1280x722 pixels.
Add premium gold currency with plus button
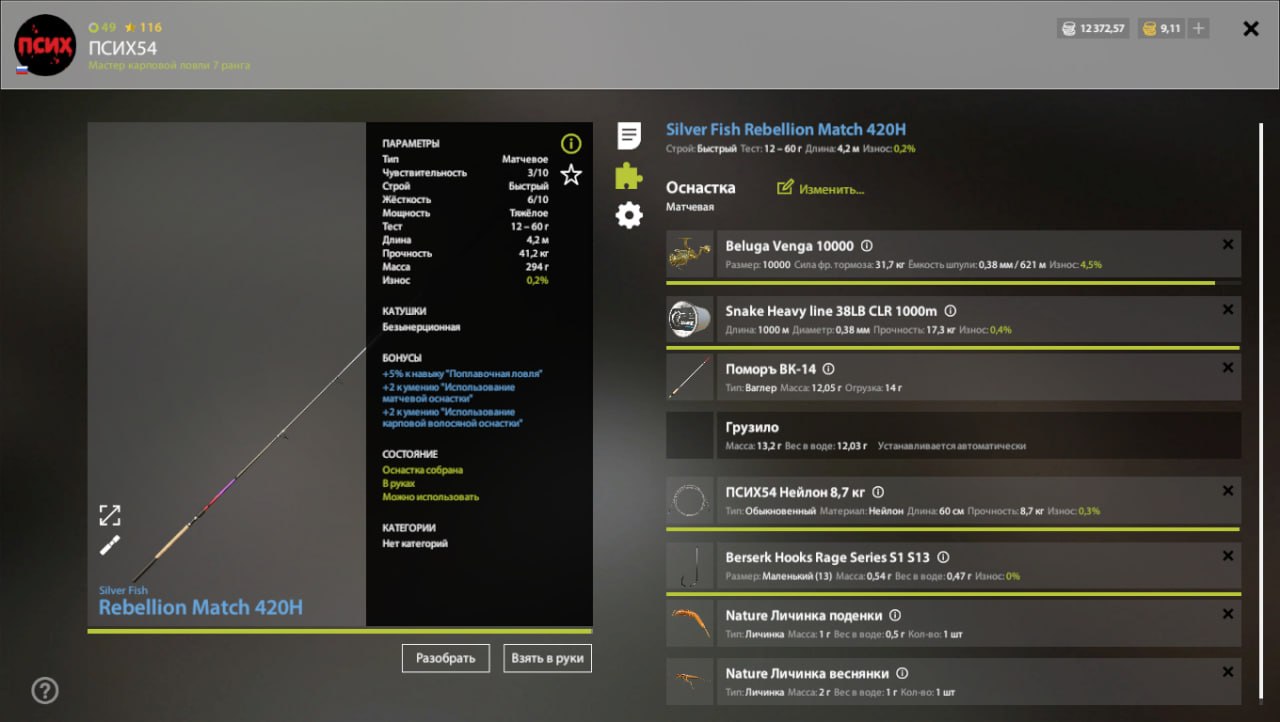click(x=1198, y=29)
